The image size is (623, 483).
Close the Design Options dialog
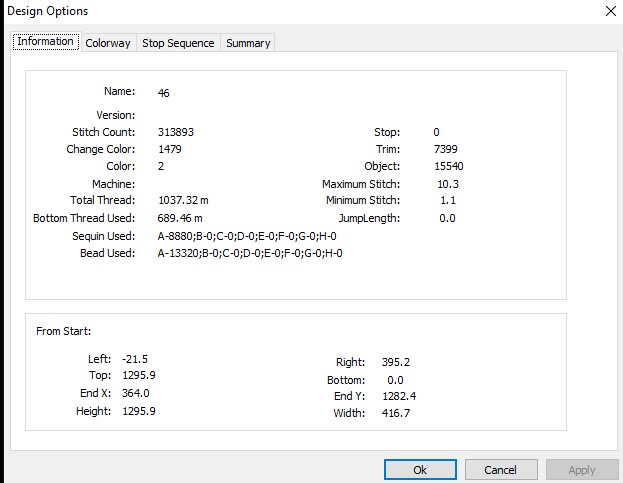[611, 11]
